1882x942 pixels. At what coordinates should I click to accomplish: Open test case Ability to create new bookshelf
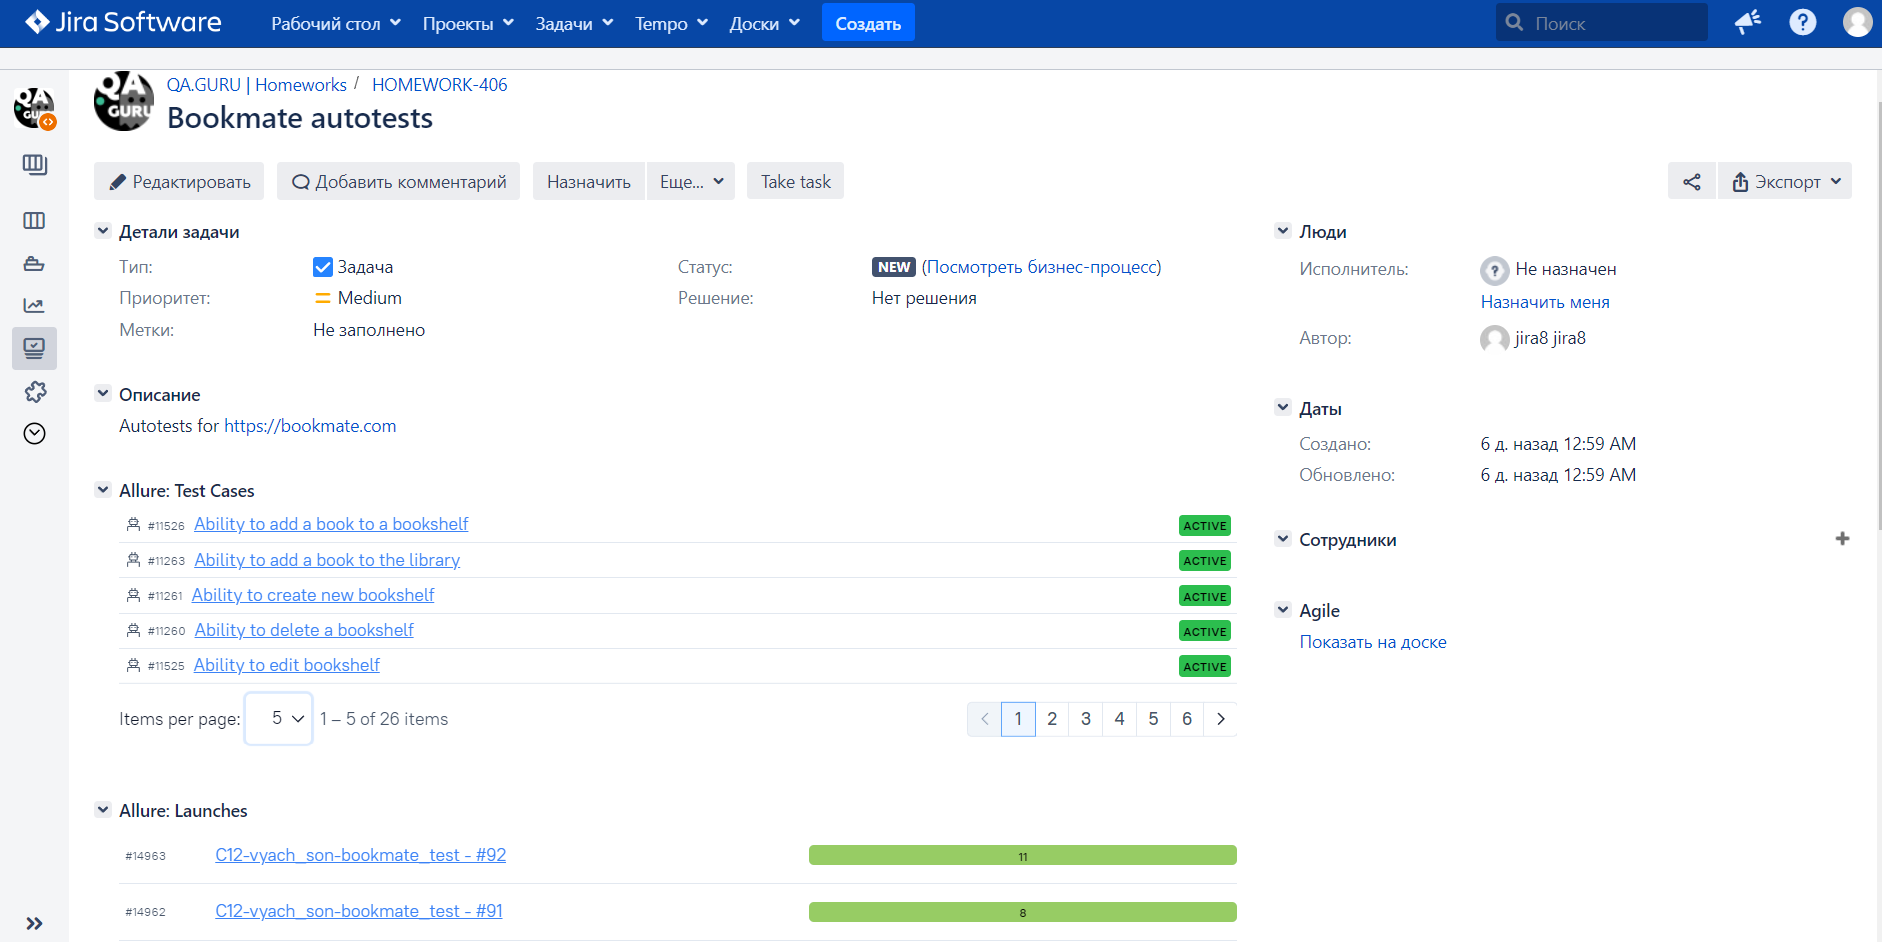coord(313,595)
